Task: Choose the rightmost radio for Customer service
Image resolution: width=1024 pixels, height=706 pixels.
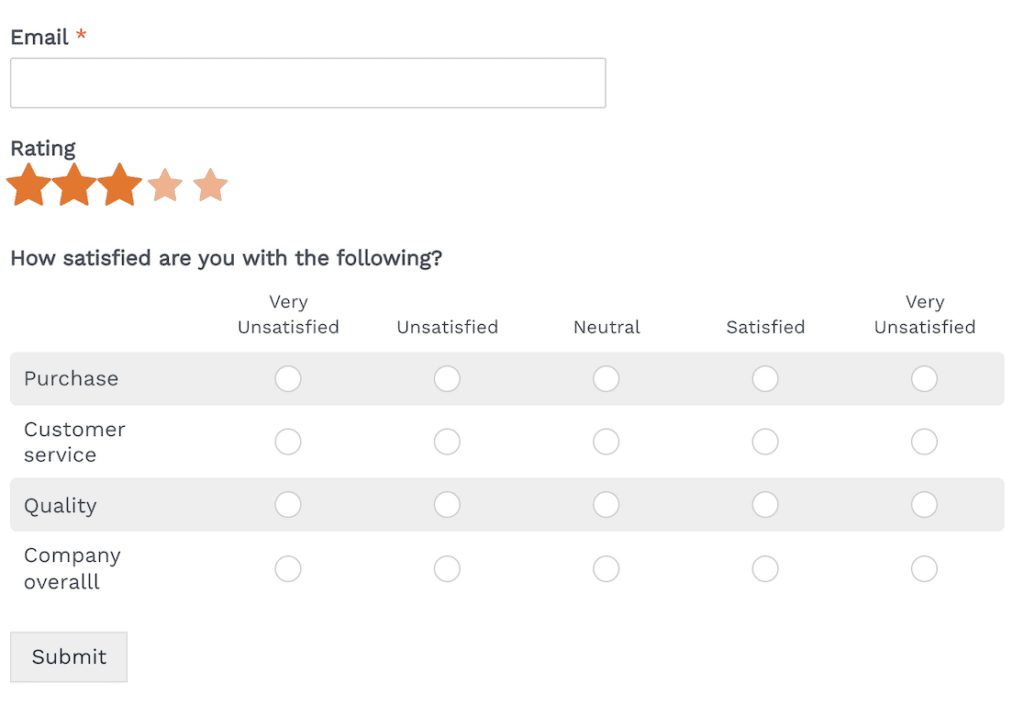Action: 924,442
